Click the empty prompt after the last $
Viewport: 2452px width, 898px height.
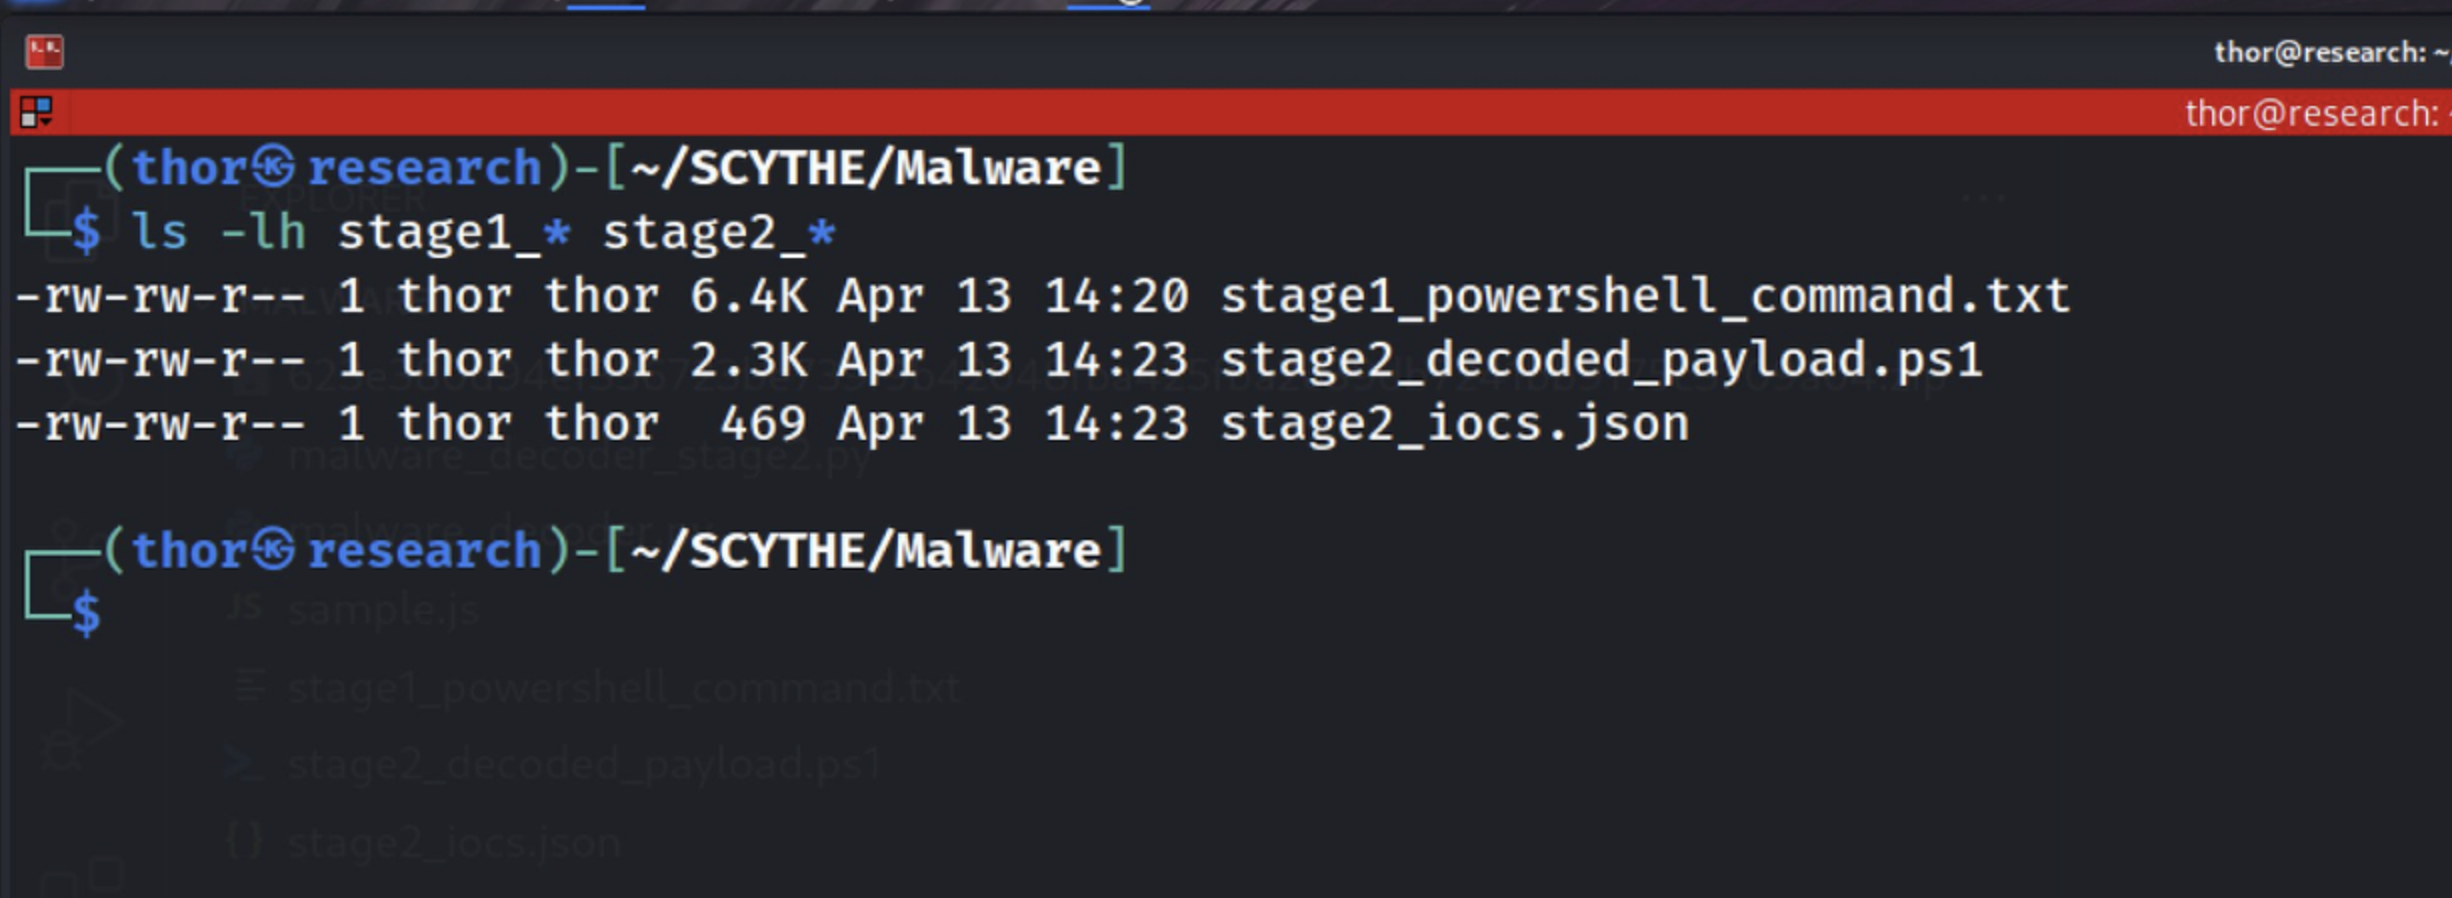[x=140, y=613]
